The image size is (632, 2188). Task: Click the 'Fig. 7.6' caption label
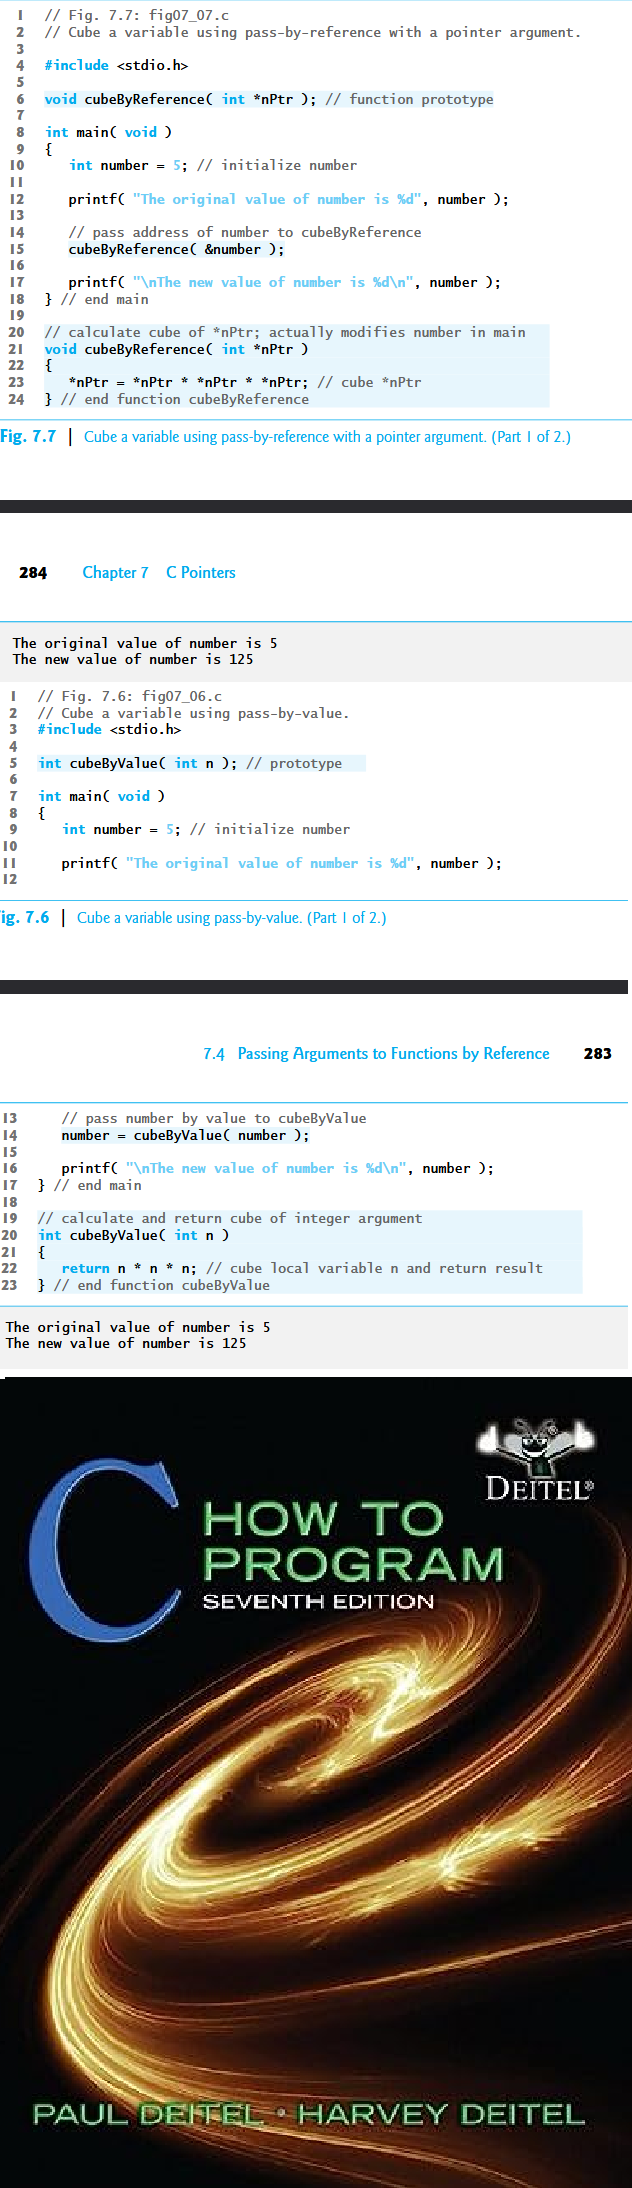pyautogui.click(x=25, y=917)
